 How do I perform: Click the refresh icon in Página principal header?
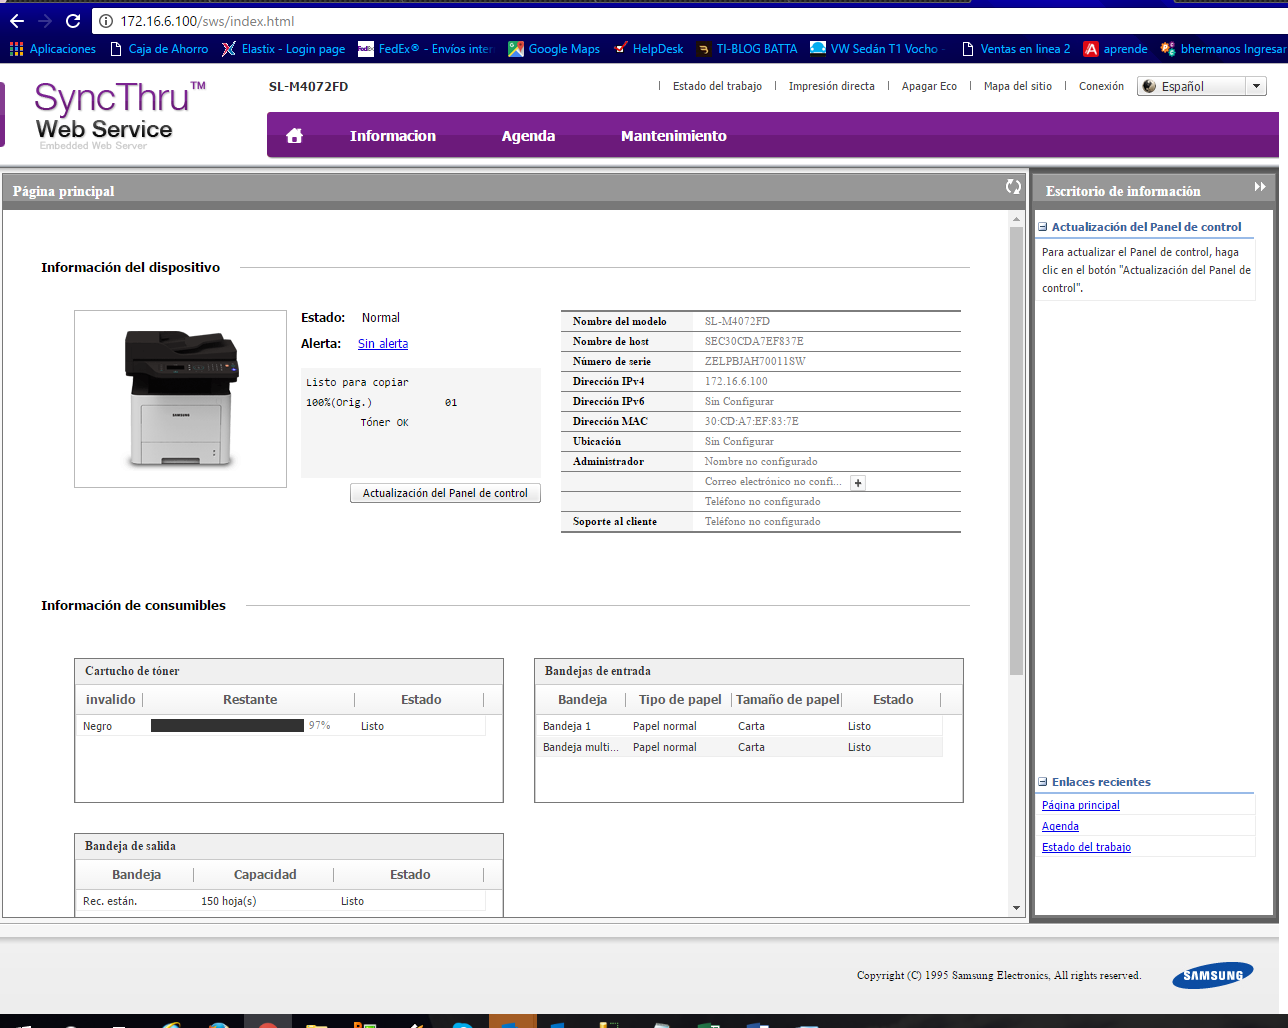(x=1013, y=187)
